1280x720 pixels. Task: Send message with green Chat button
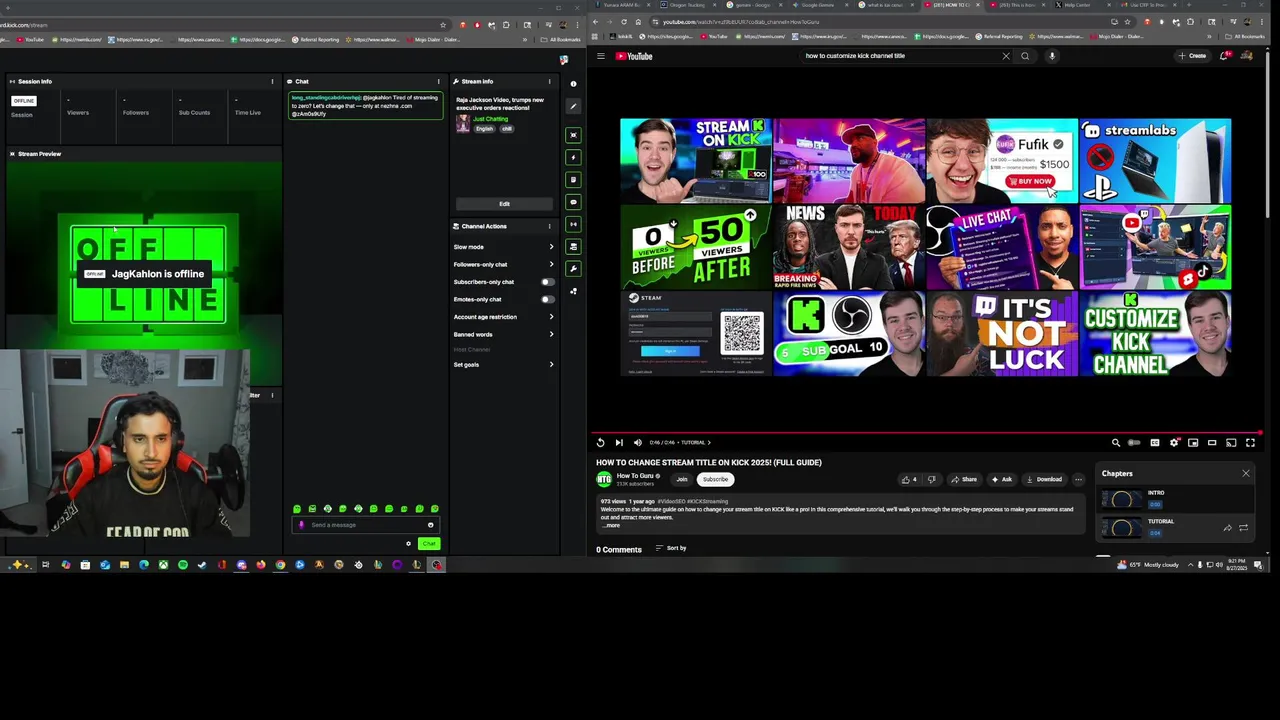coord(429,544)
